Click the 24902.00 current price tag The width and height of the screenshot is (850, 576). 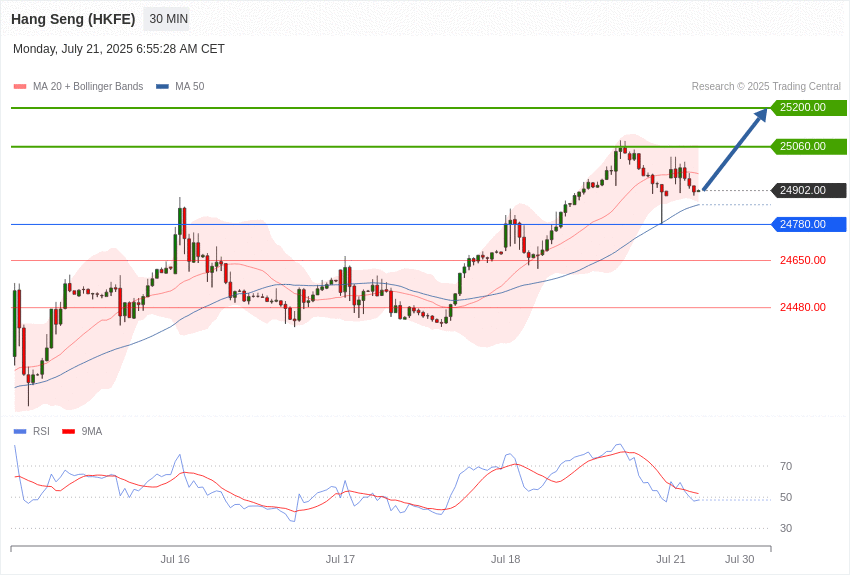808,190
